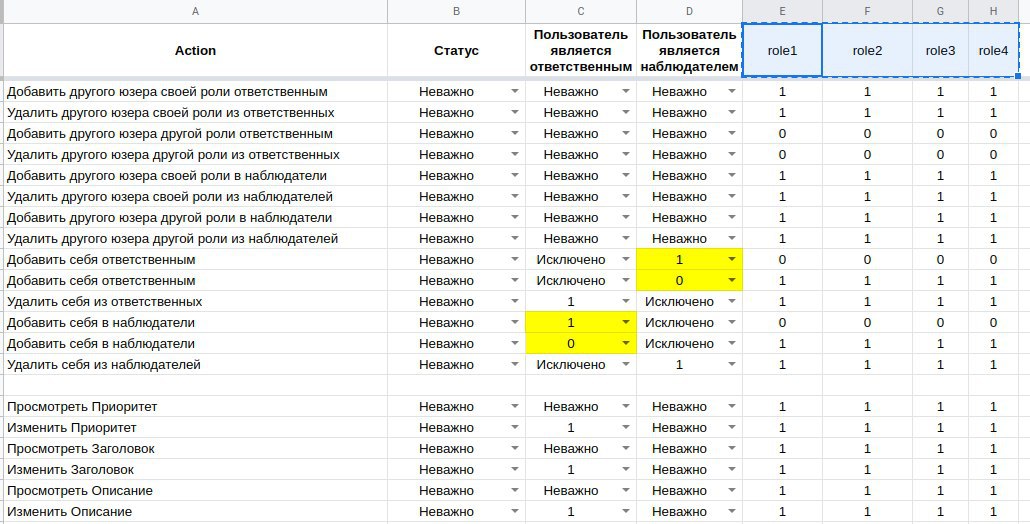Select the role4 header cell
The height and width of the screenshot is (524, 1030).
point(993,51)
